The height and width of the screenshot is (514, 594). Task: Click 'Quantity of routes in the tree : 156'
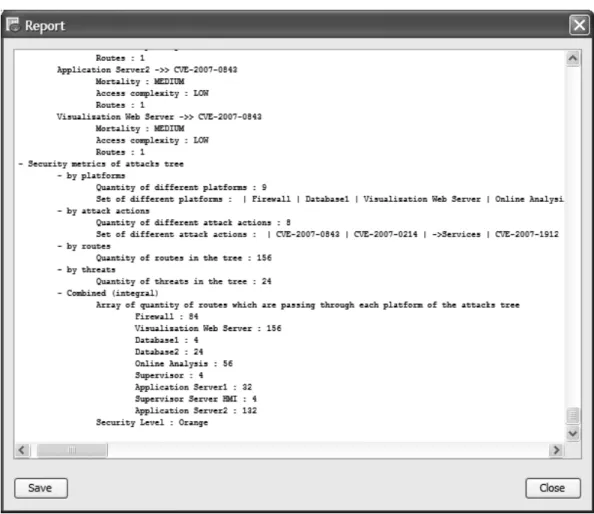click(183, 258)
